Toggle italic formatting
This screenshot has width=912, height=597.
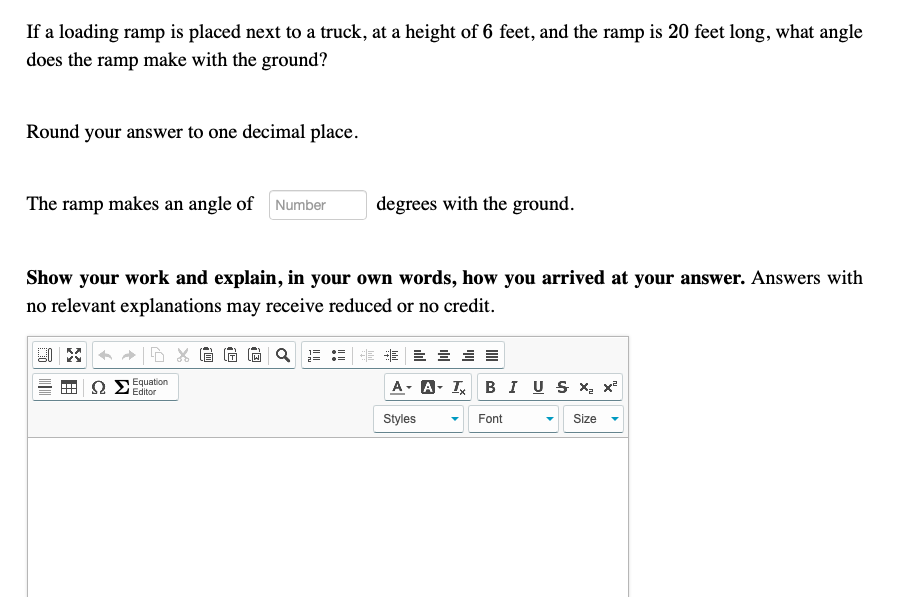click(512, 387)
